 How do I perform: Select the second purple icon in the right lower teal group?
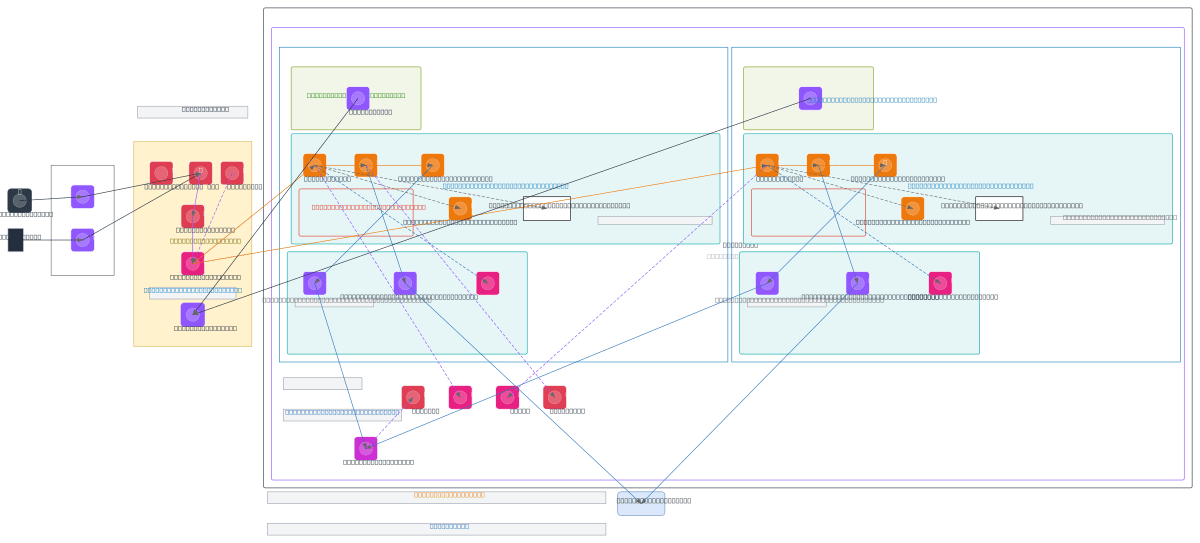(x=857, y=283)
